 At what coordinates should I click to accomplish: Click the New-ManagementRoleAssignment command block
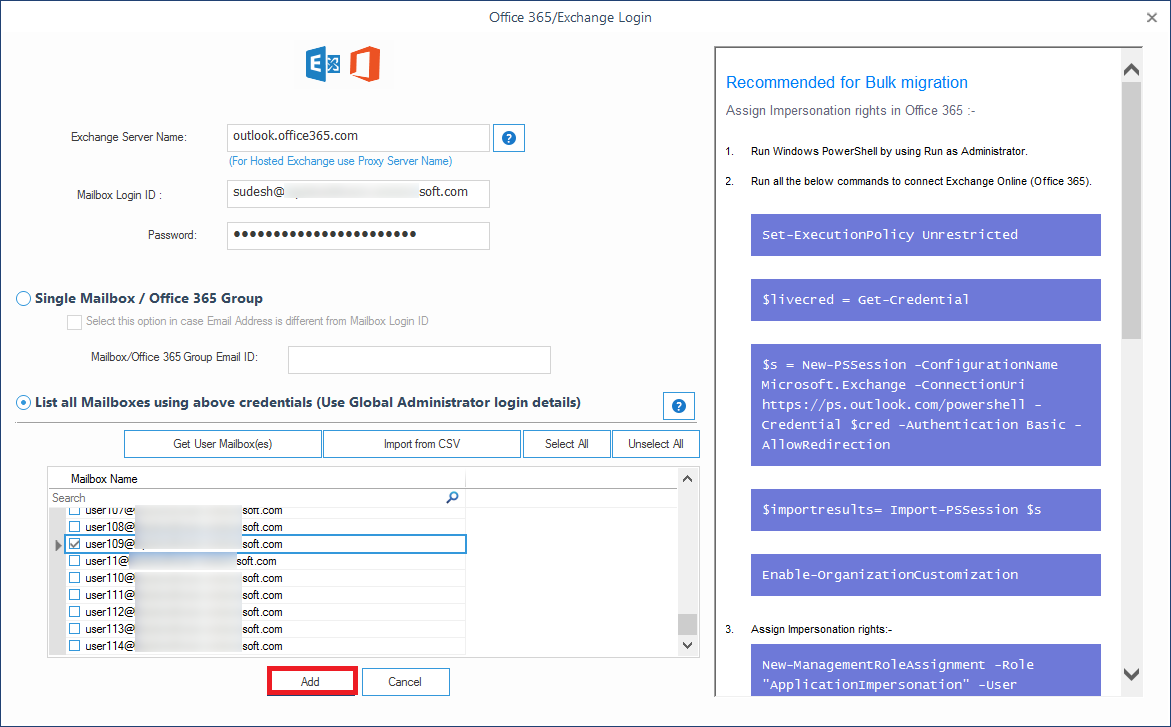[925, 670]
